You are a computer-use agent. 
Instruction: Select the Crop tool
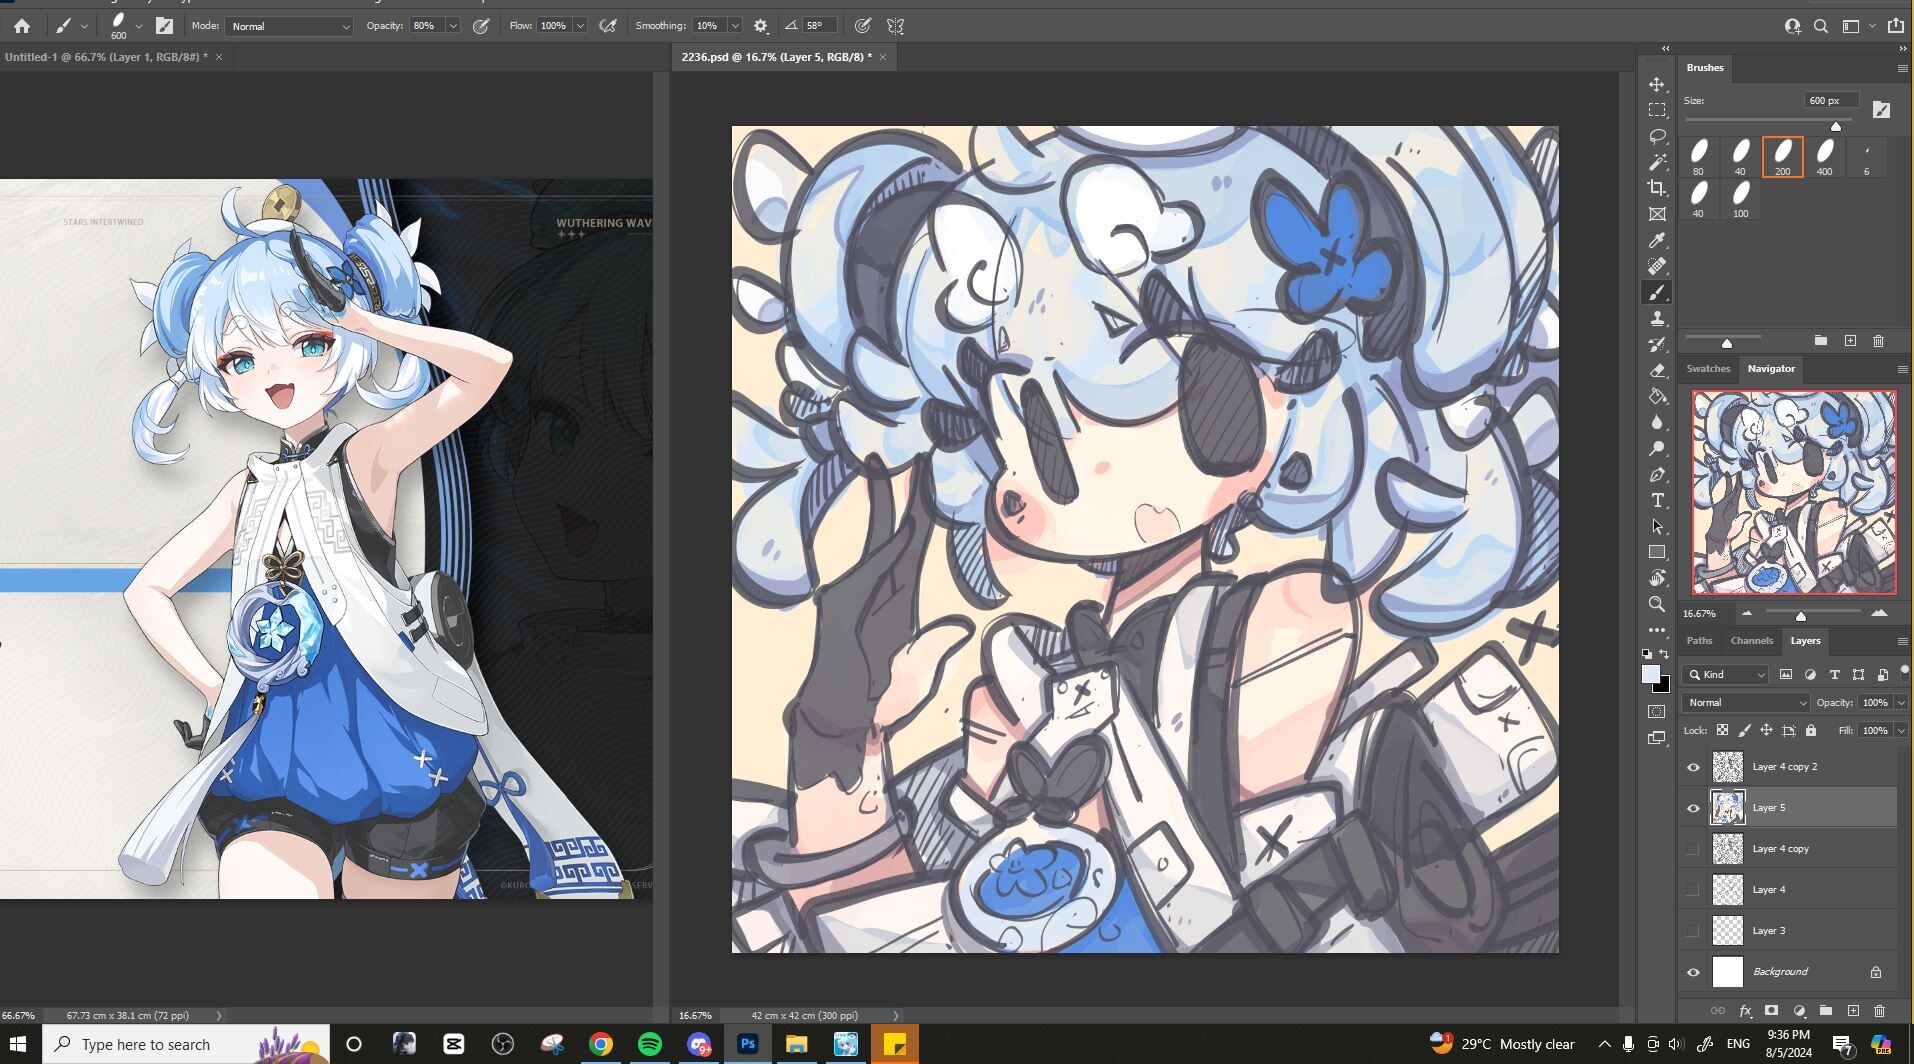tap(1657, 188)
